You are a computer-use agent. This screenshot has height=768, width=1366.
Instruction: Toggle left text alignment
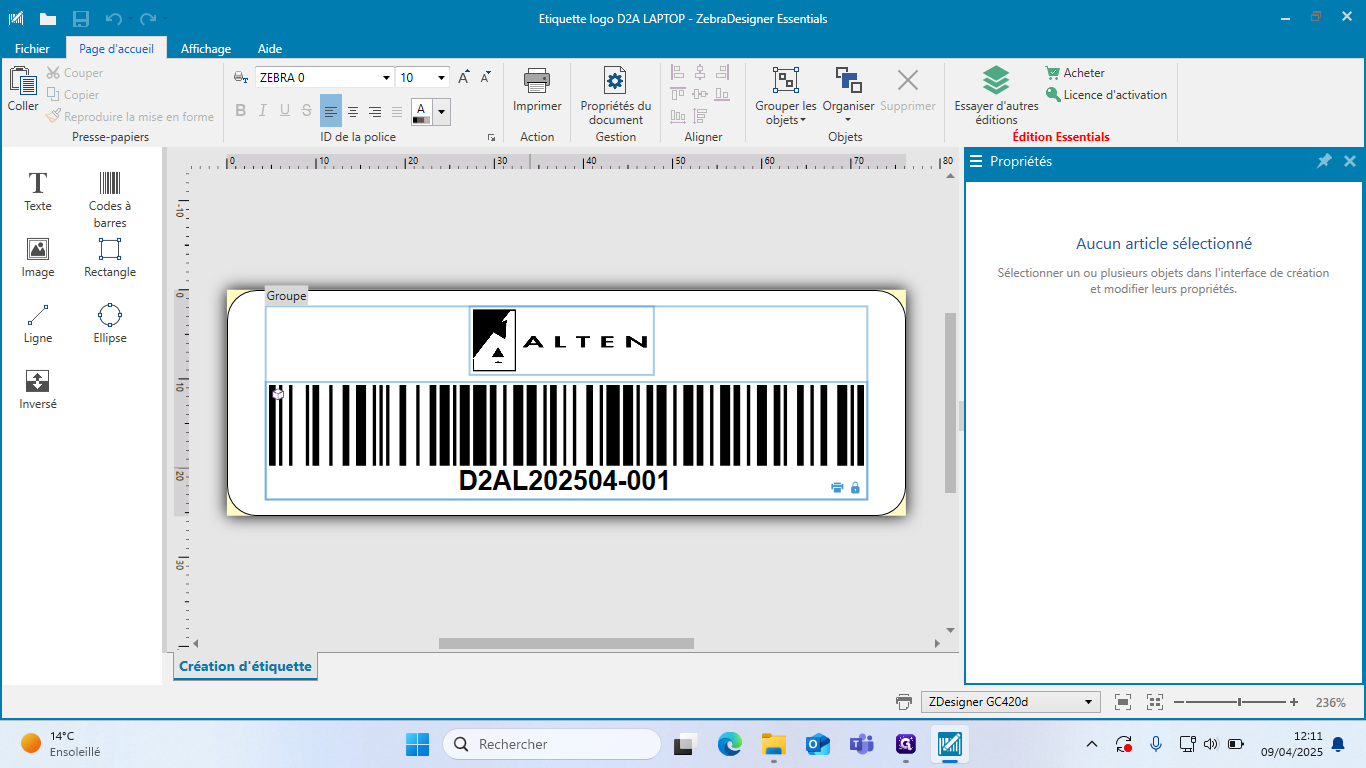[331, 111]
